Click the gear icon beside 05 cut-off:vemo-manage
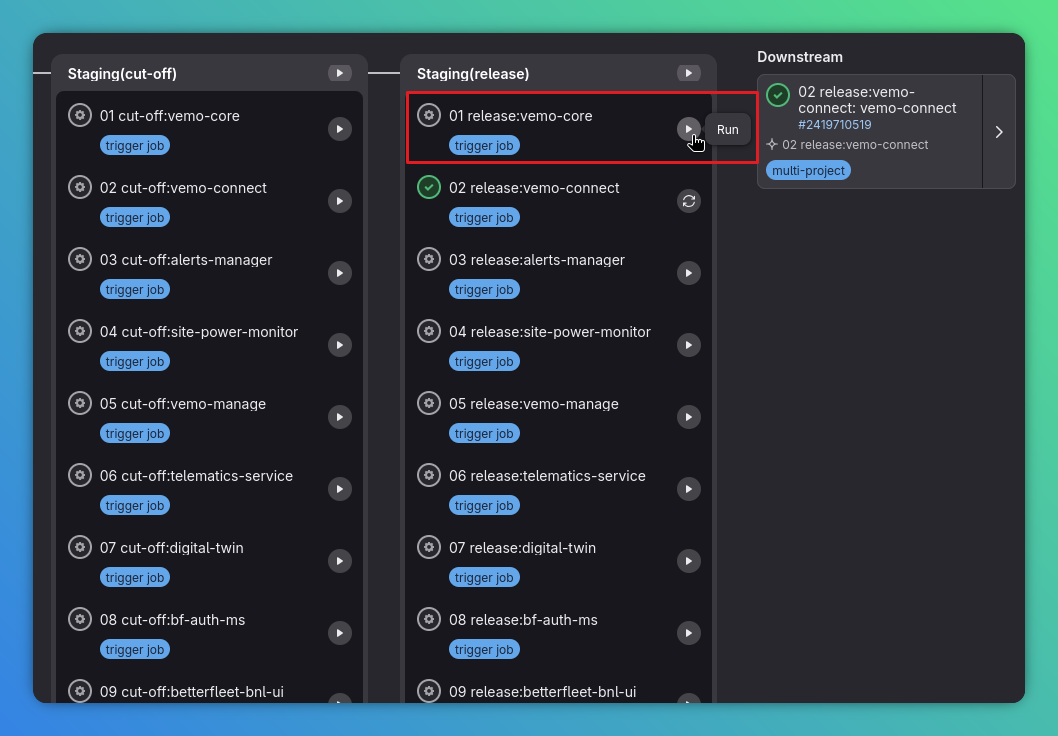This screenshot has height=736, width=1058. (80, 403)
